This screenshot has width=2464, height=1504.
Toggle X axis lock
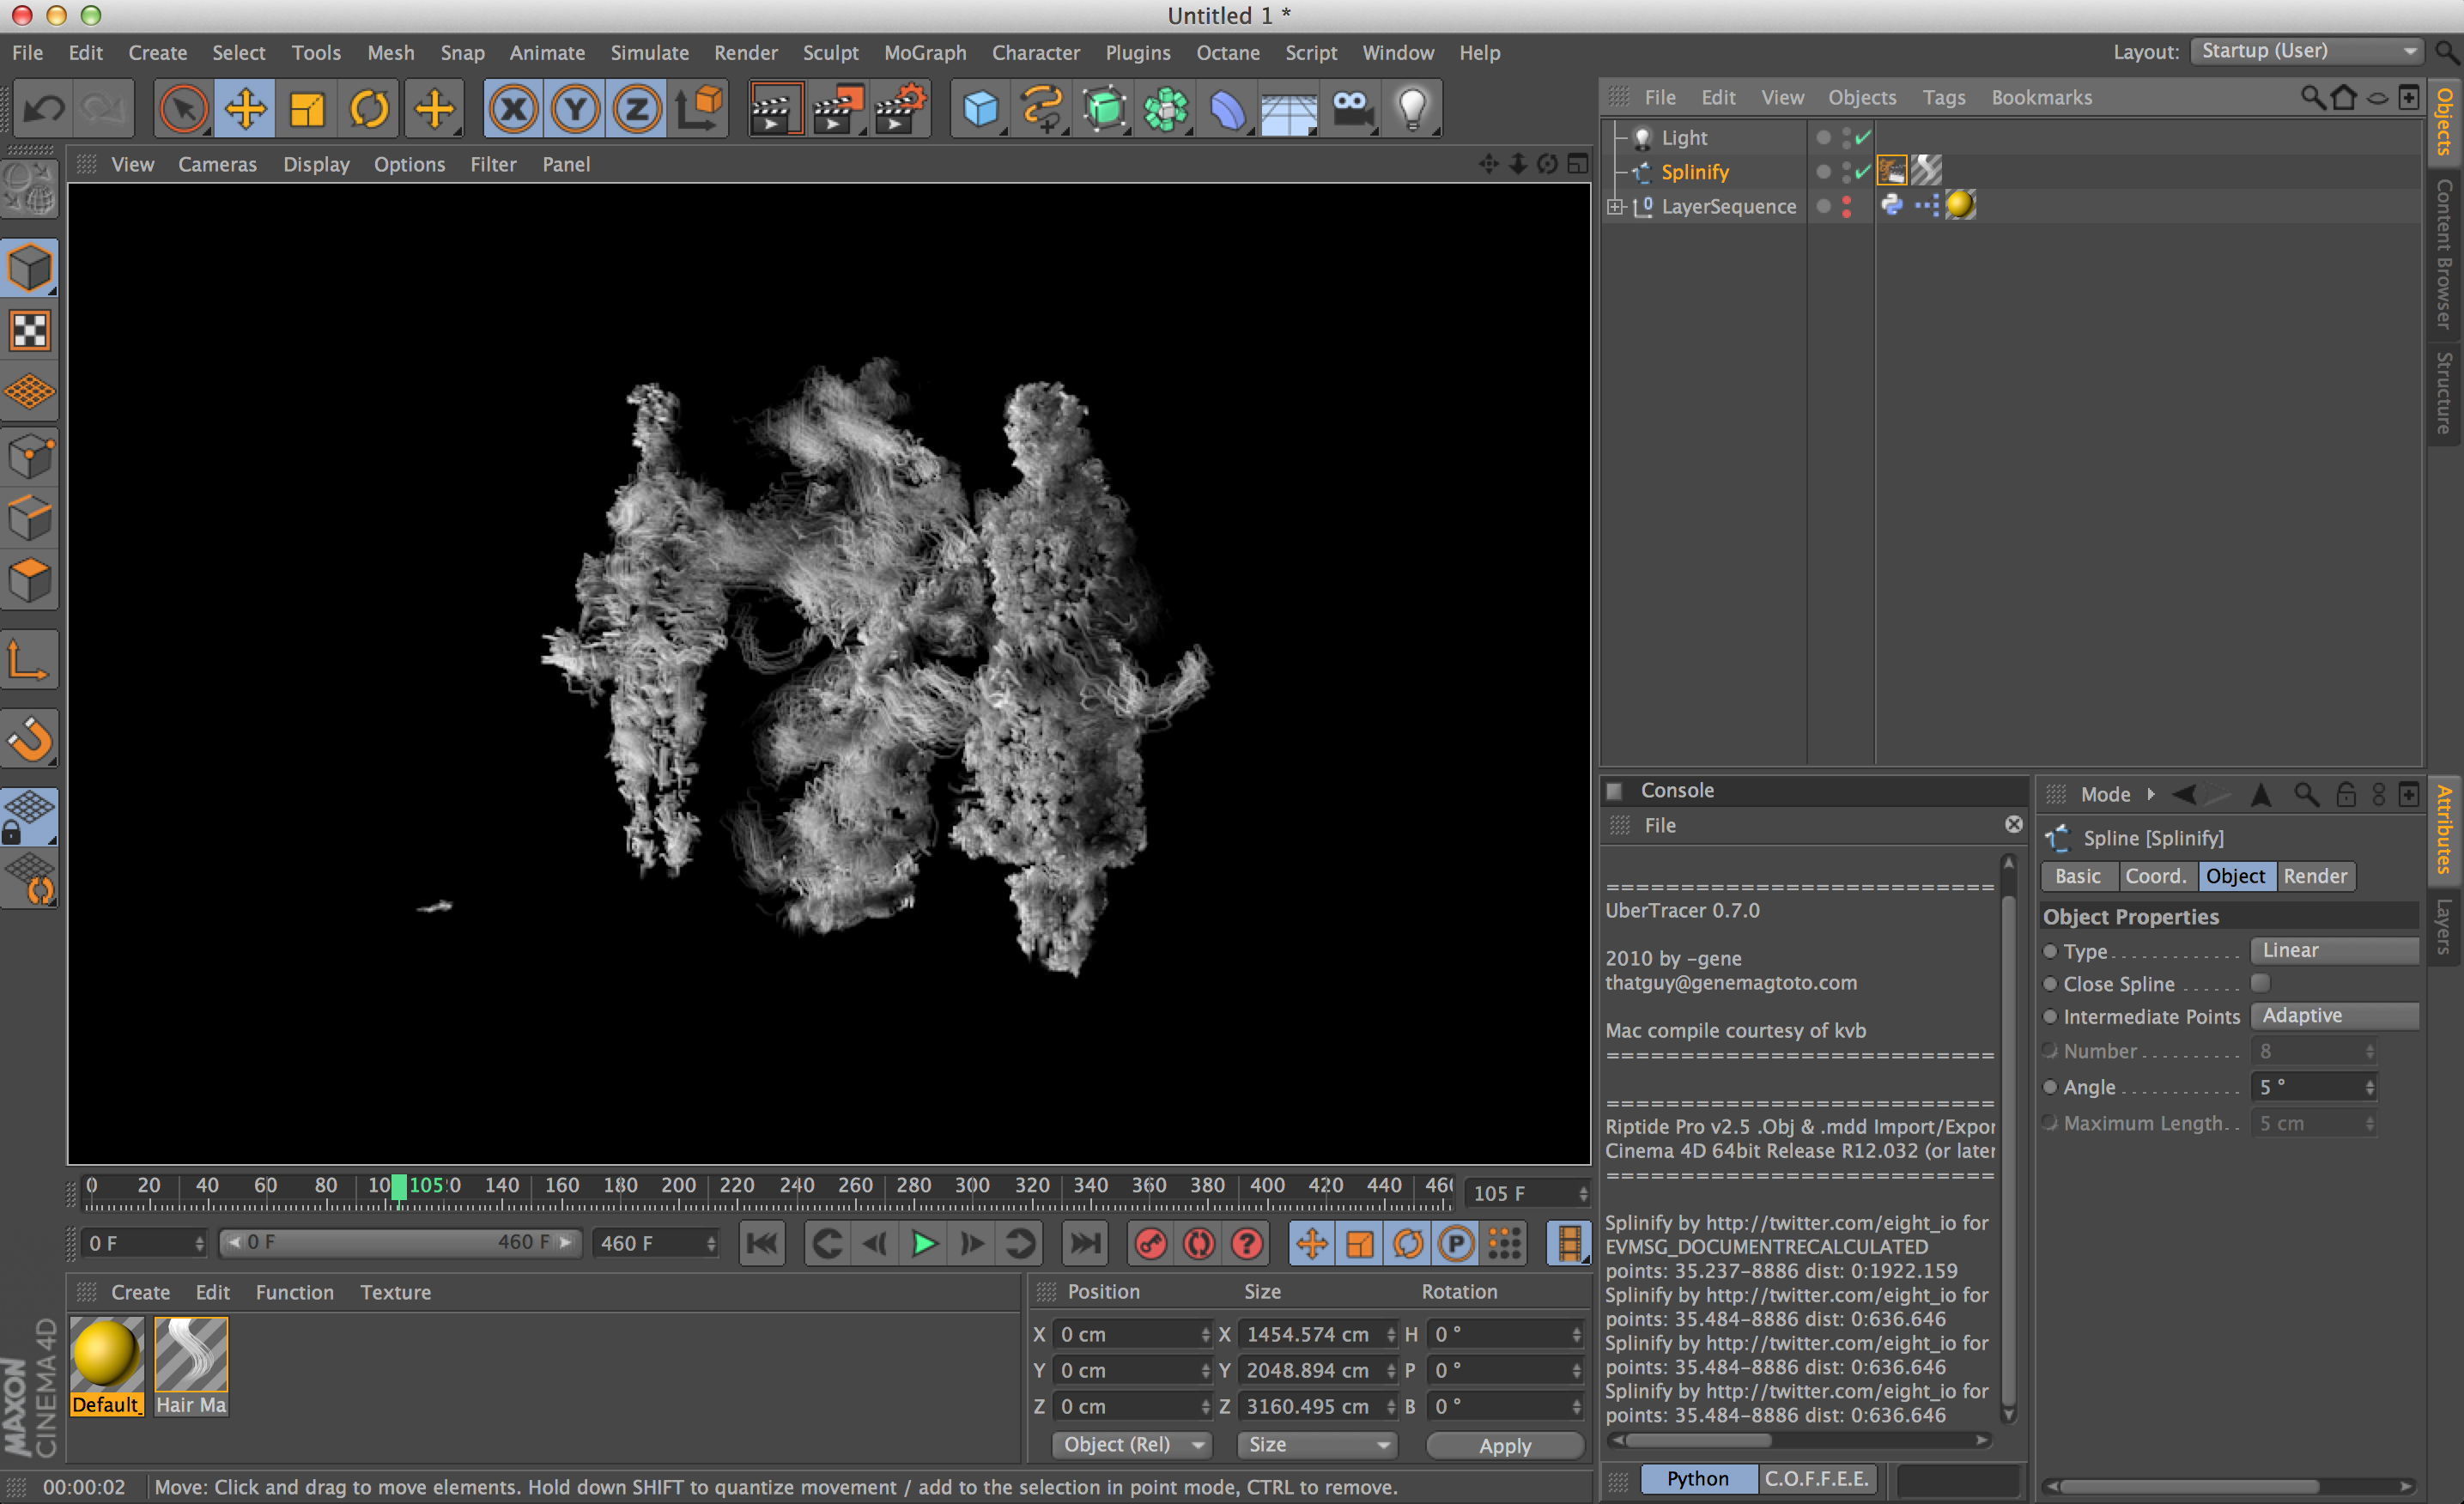(x=514, y=108)
